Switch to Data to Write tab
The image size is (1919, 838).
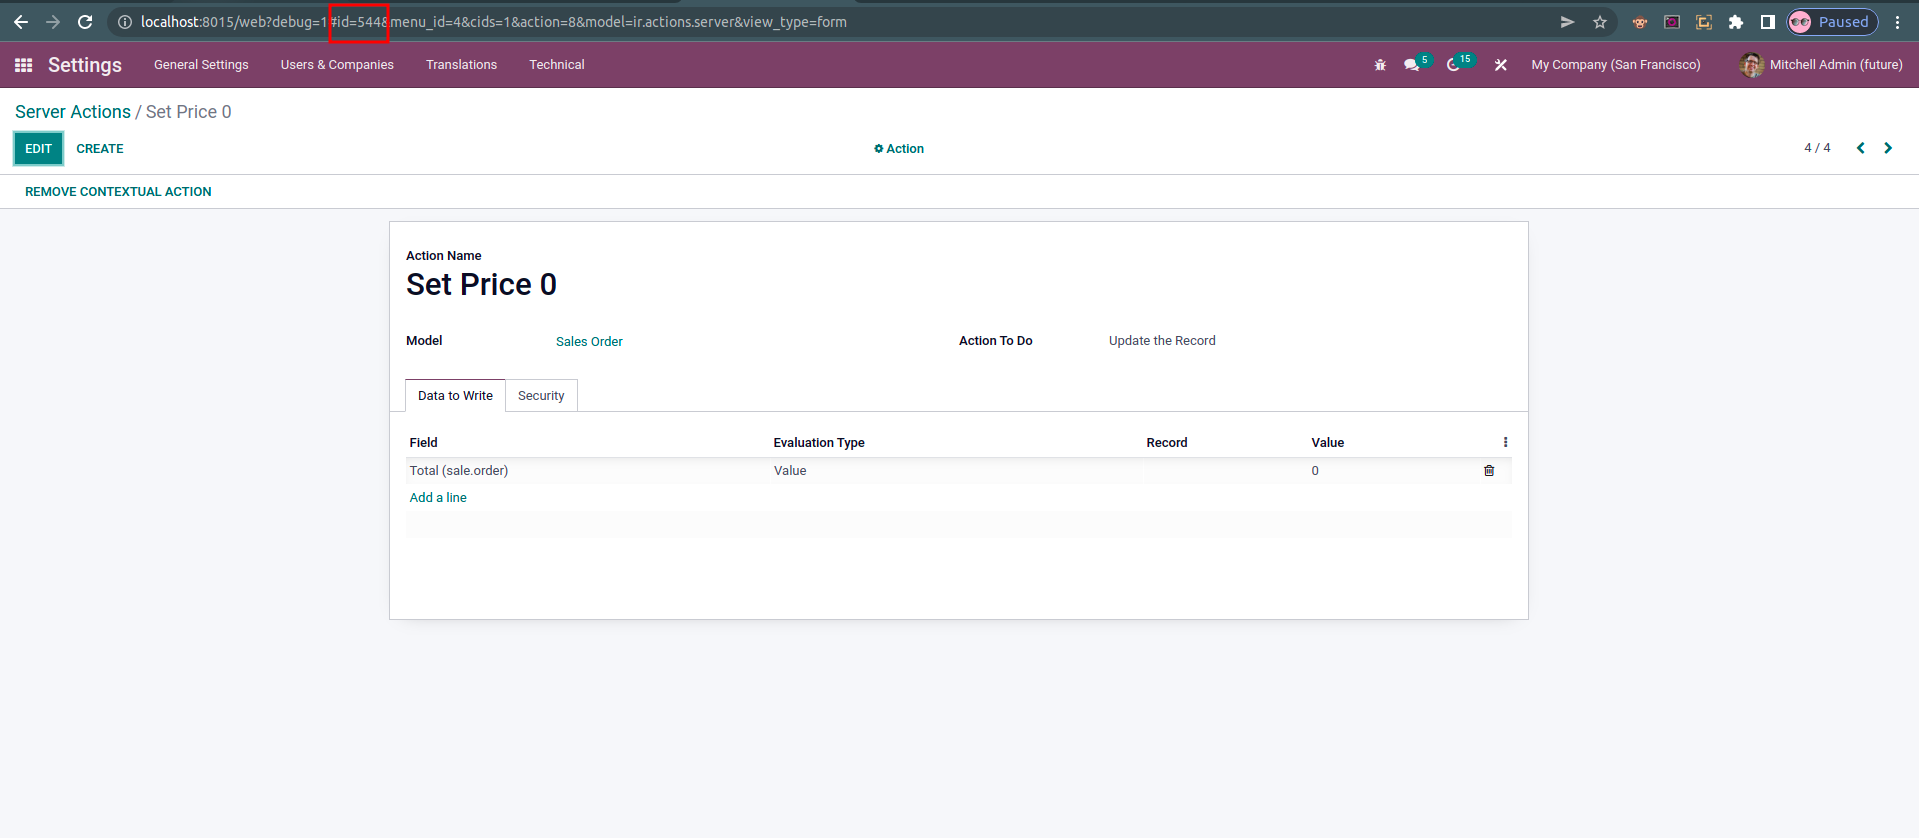455,396
